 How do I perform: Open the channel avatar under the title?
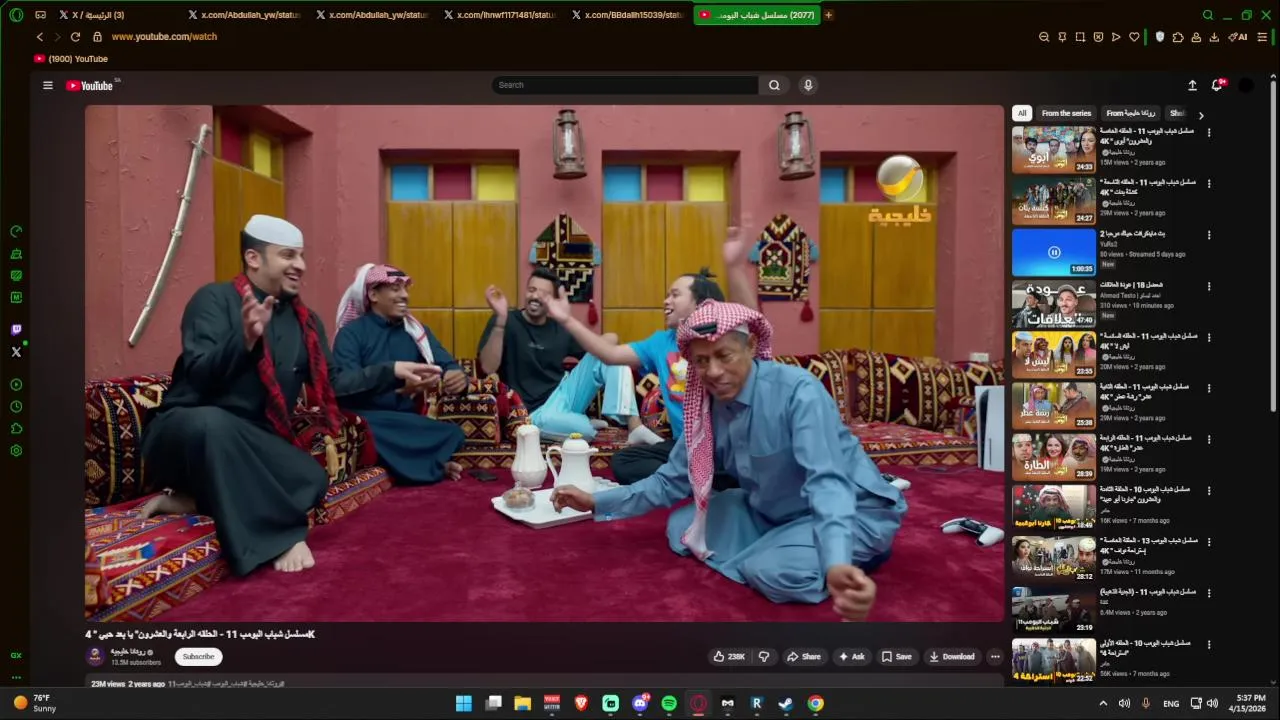tap(95, 656)
